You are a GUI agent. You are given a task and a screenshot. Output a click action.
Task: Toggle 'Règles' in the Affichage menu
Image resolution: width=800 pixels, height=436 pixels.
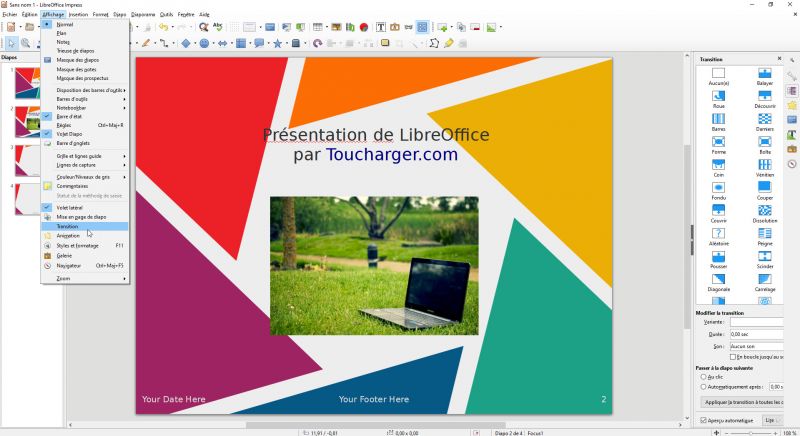(x=85, y=125)
